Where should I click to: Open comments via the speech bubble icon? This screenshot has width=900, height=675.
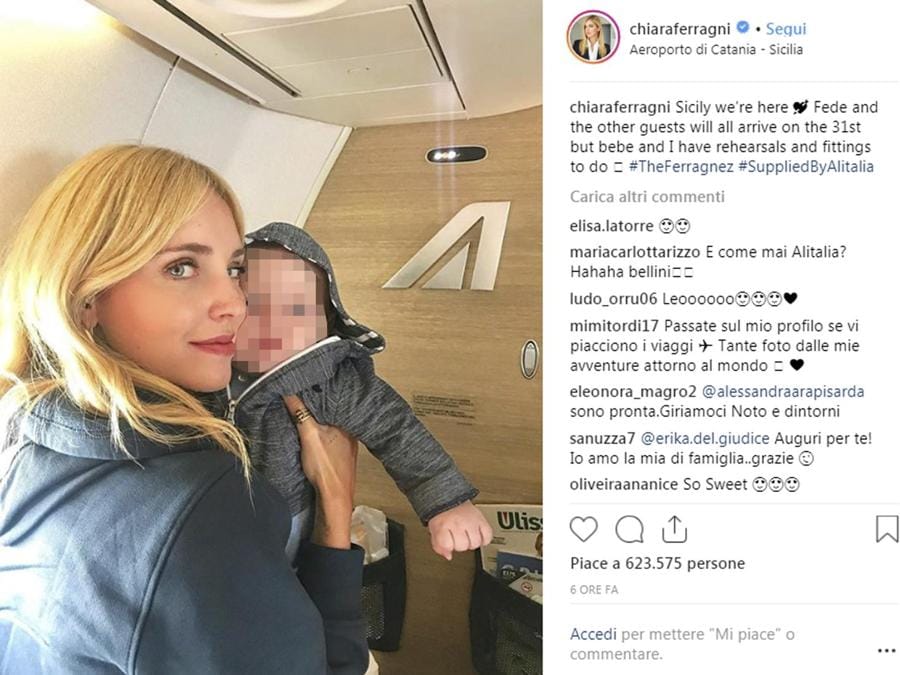pyautogui.click(x=629, y=529)
